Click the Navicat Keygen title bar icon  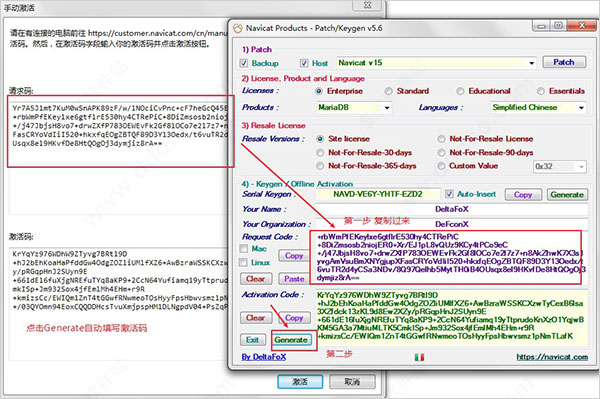[238, 28]
